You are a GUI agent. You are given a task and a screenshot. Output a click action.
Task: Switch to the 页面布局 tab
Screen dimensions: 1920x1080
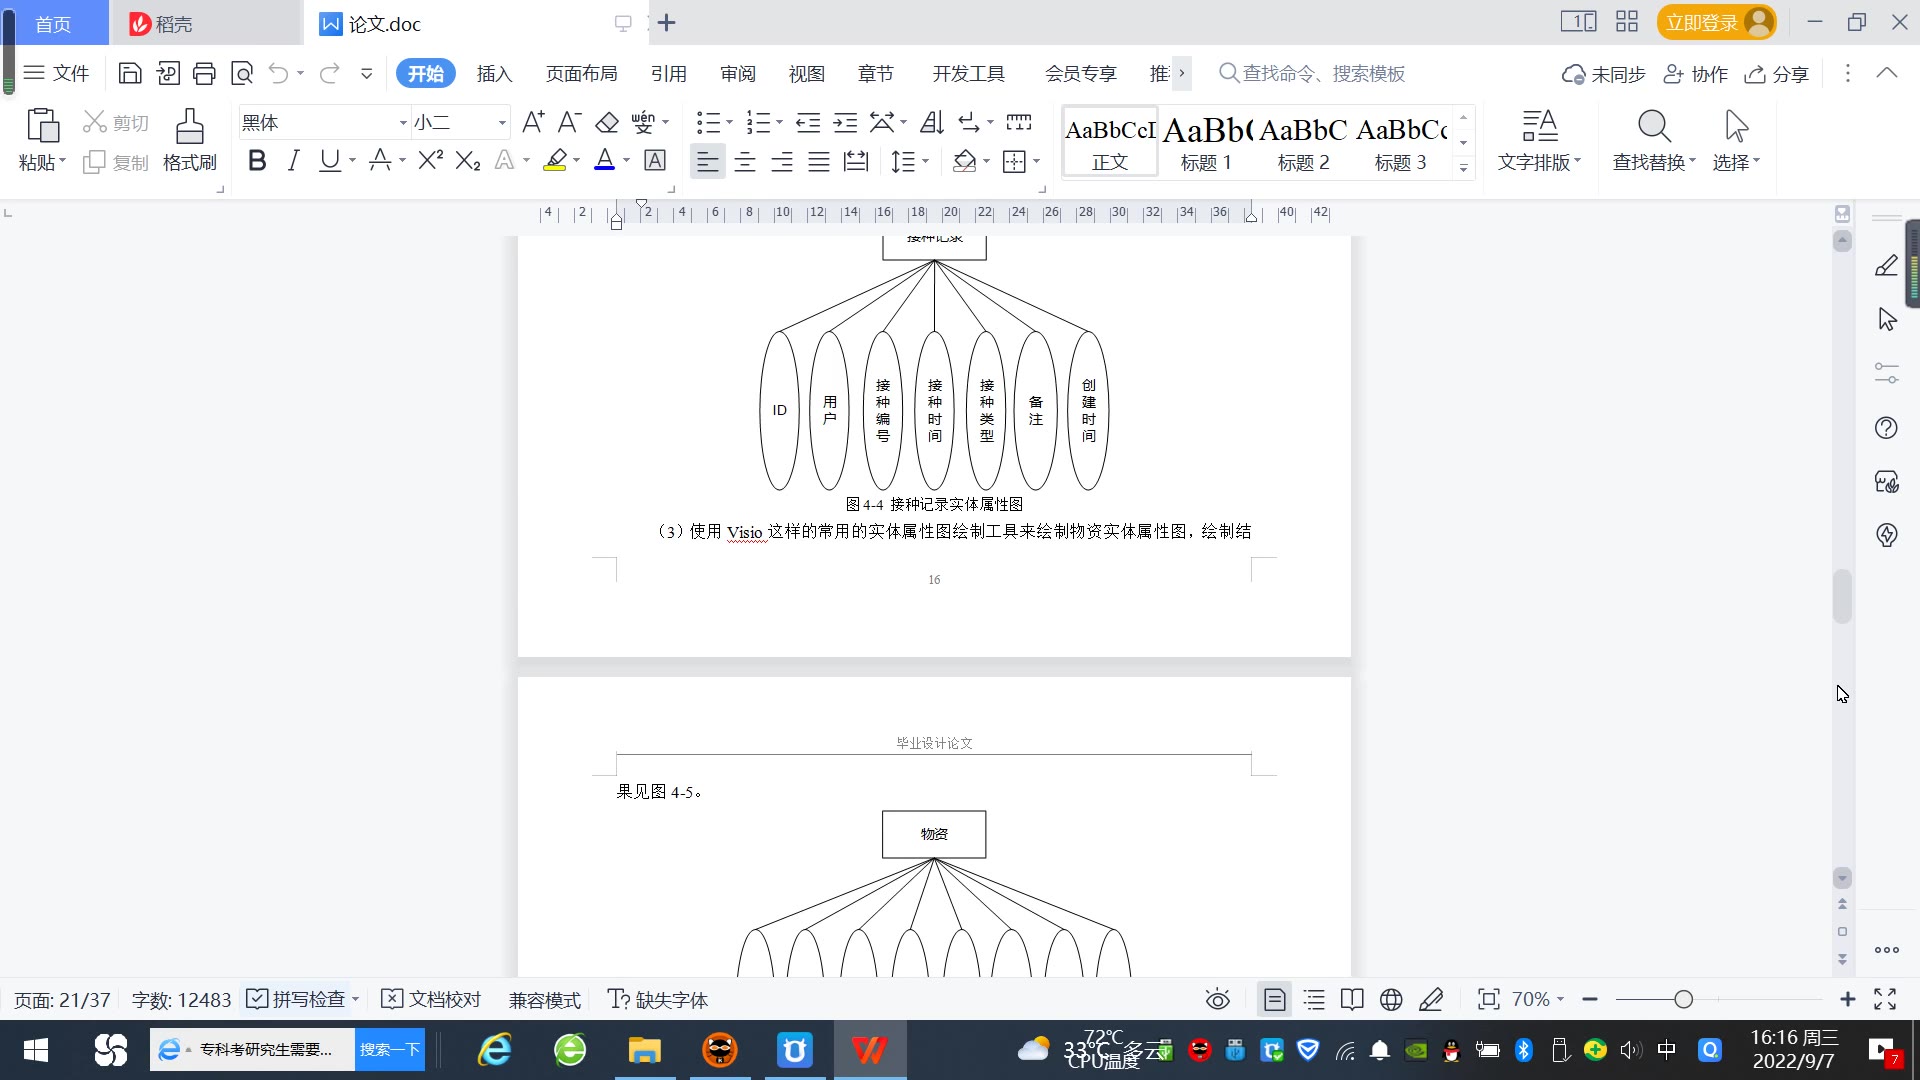[x=581, y=74]
